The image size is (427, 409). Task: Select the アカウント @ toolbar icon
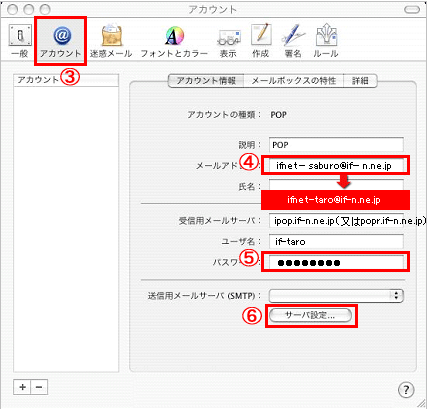tap(61, 41)
